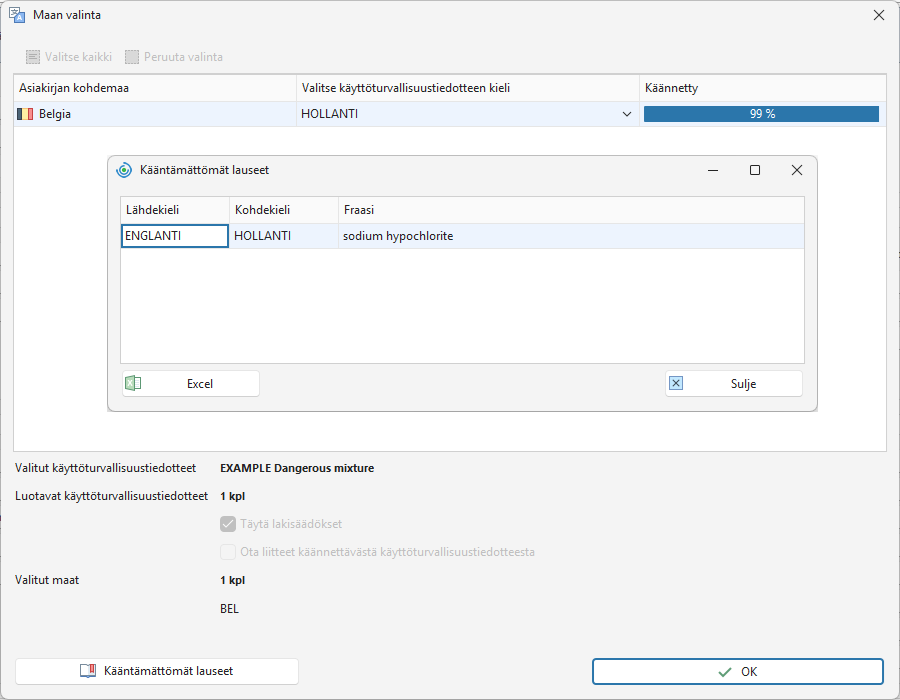Open Kääntämättömät lauseet from the bottom button
The image size is (900, 700).
point(157,671)
